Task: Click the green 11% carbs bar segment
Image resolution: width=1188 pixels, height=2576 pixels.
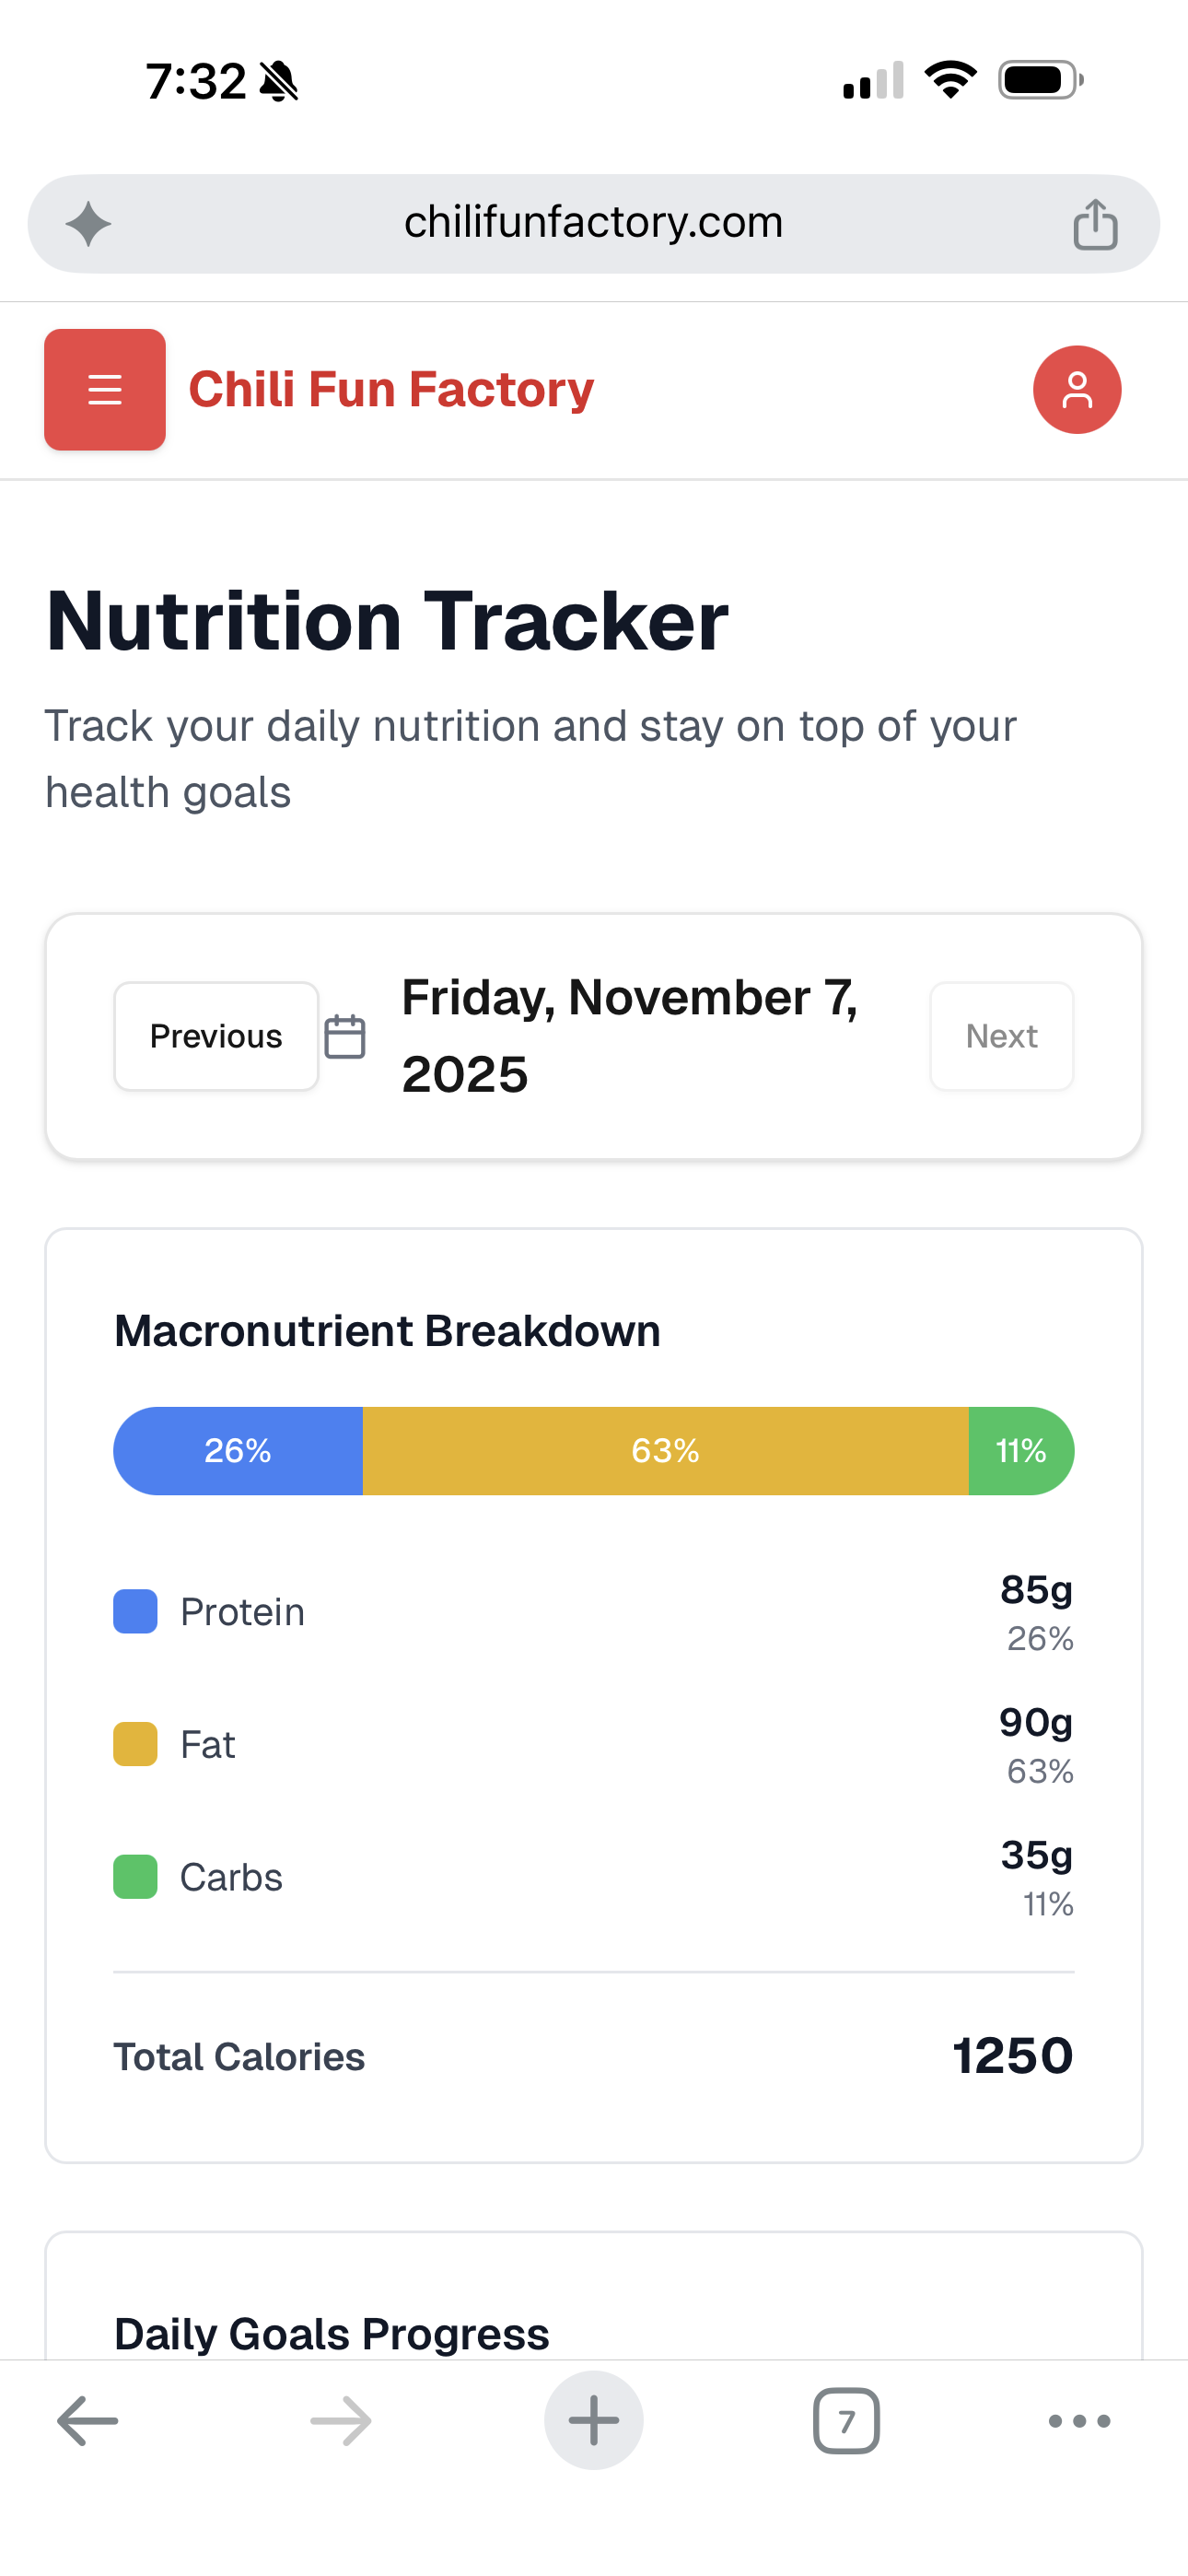Action: [x=1020, y=1451]
